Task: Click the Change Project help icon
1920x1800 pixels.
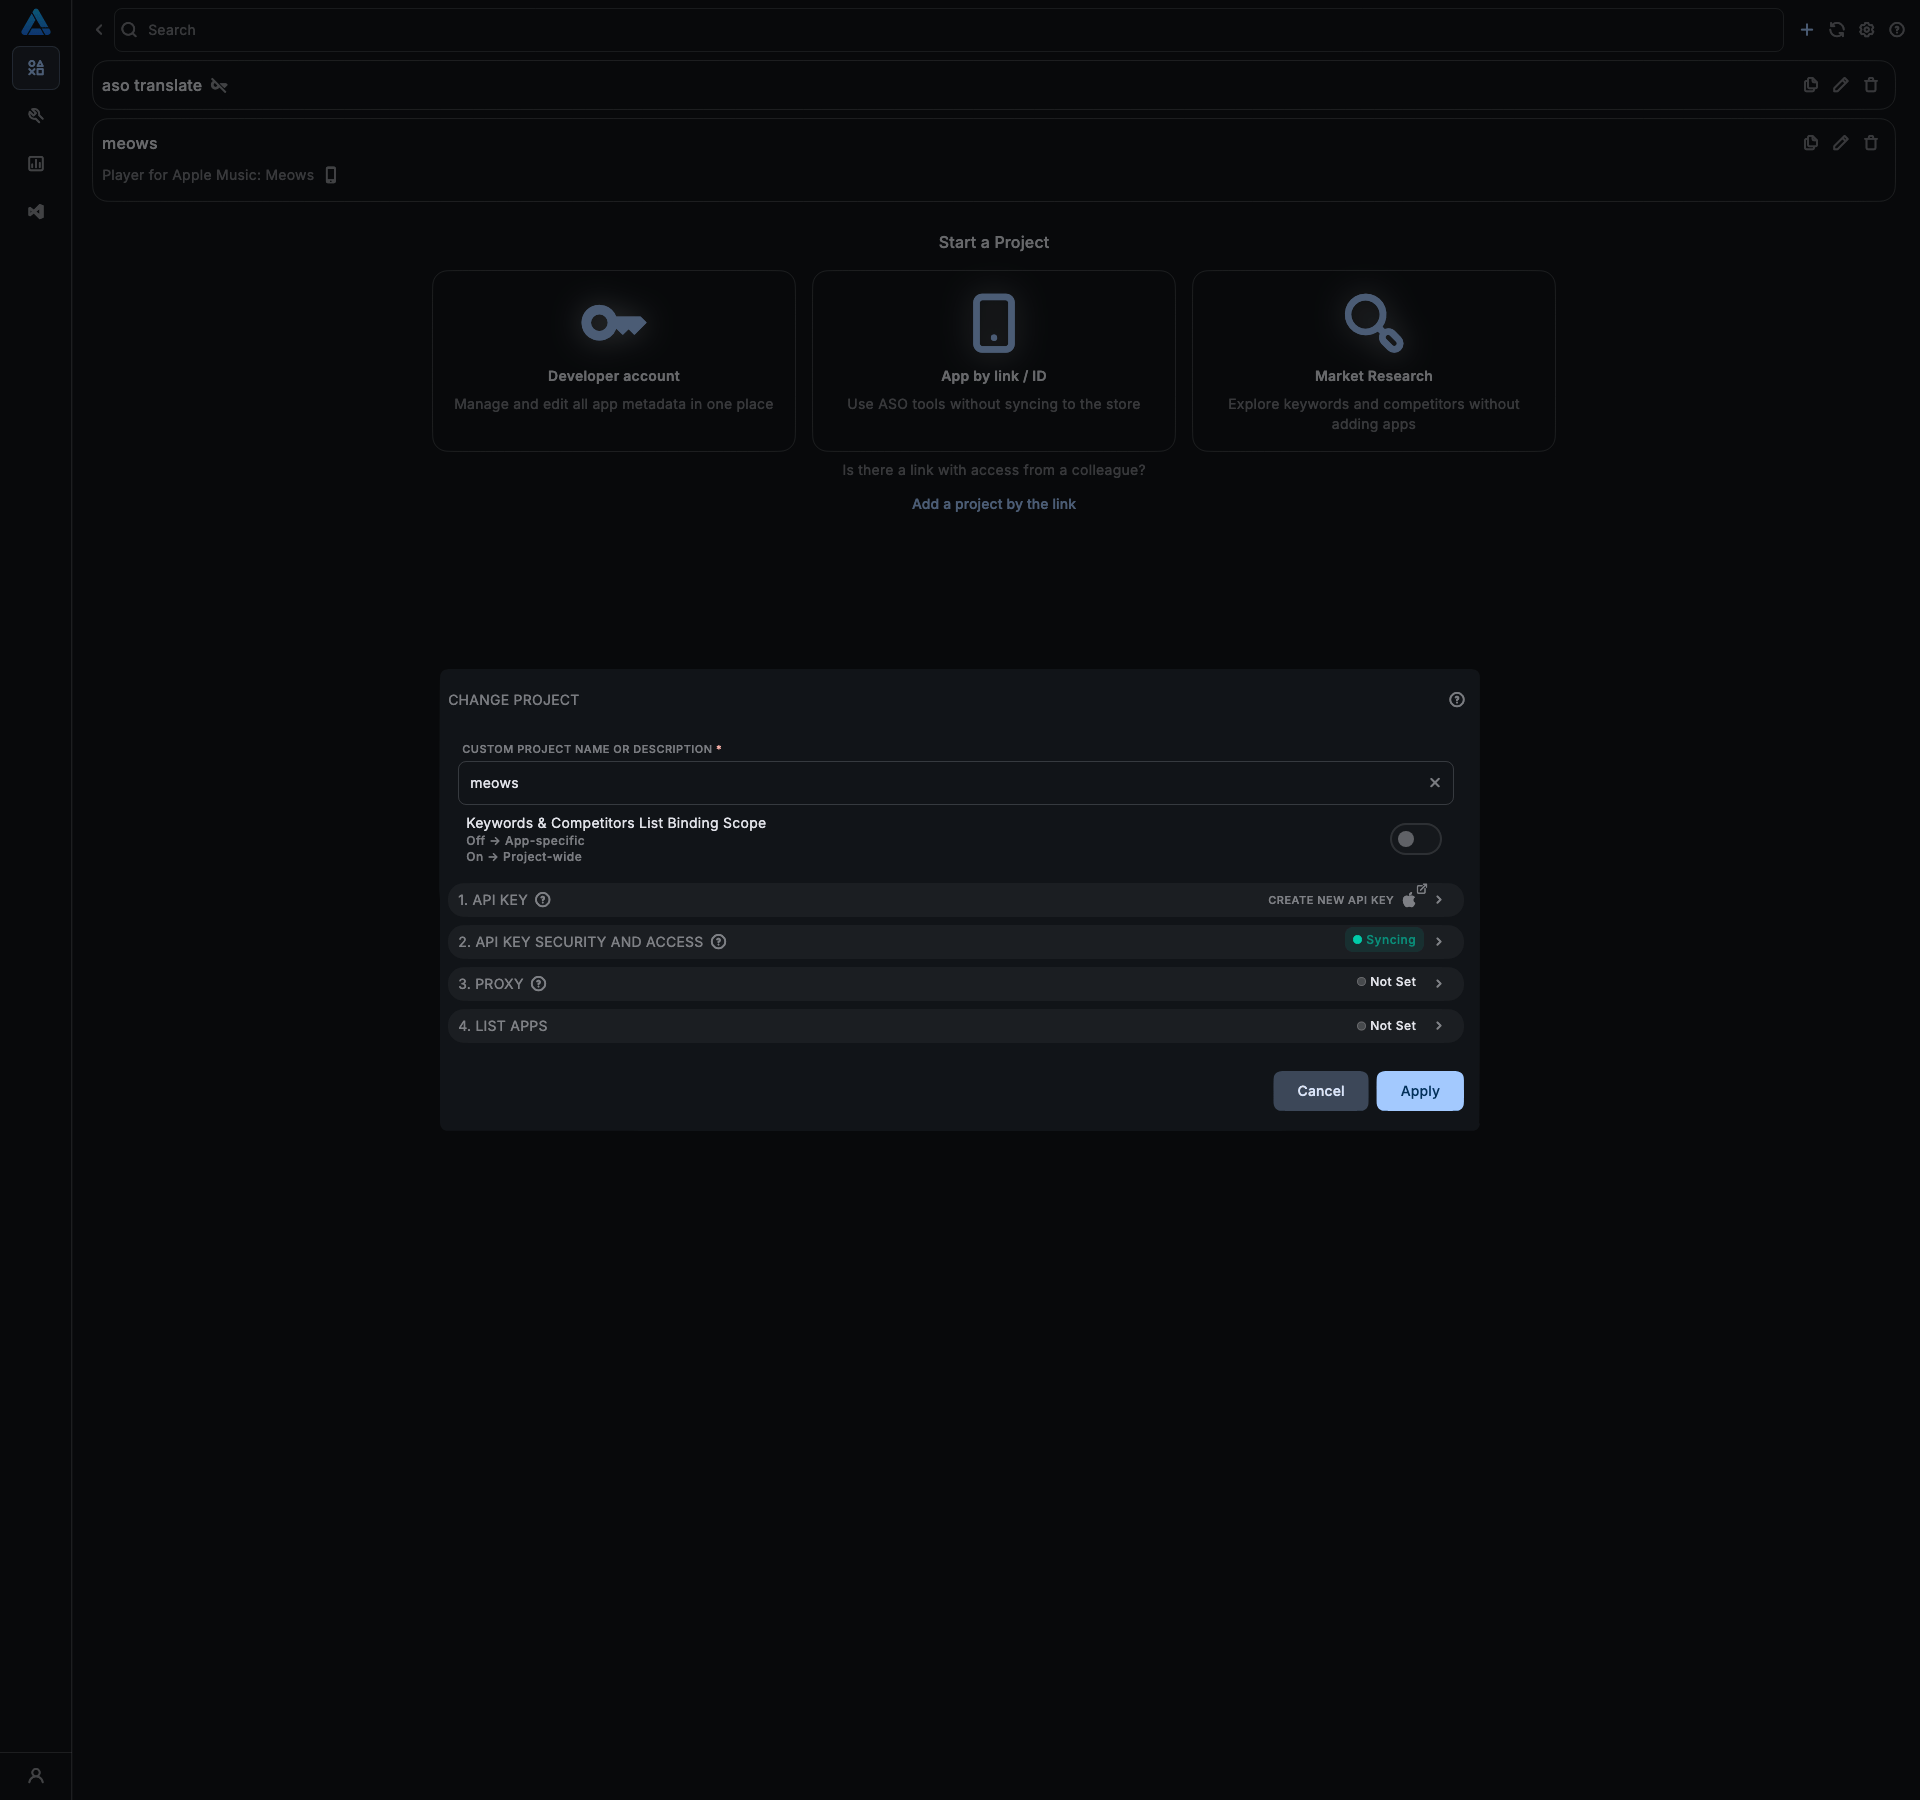Action: coord(1456,700)
